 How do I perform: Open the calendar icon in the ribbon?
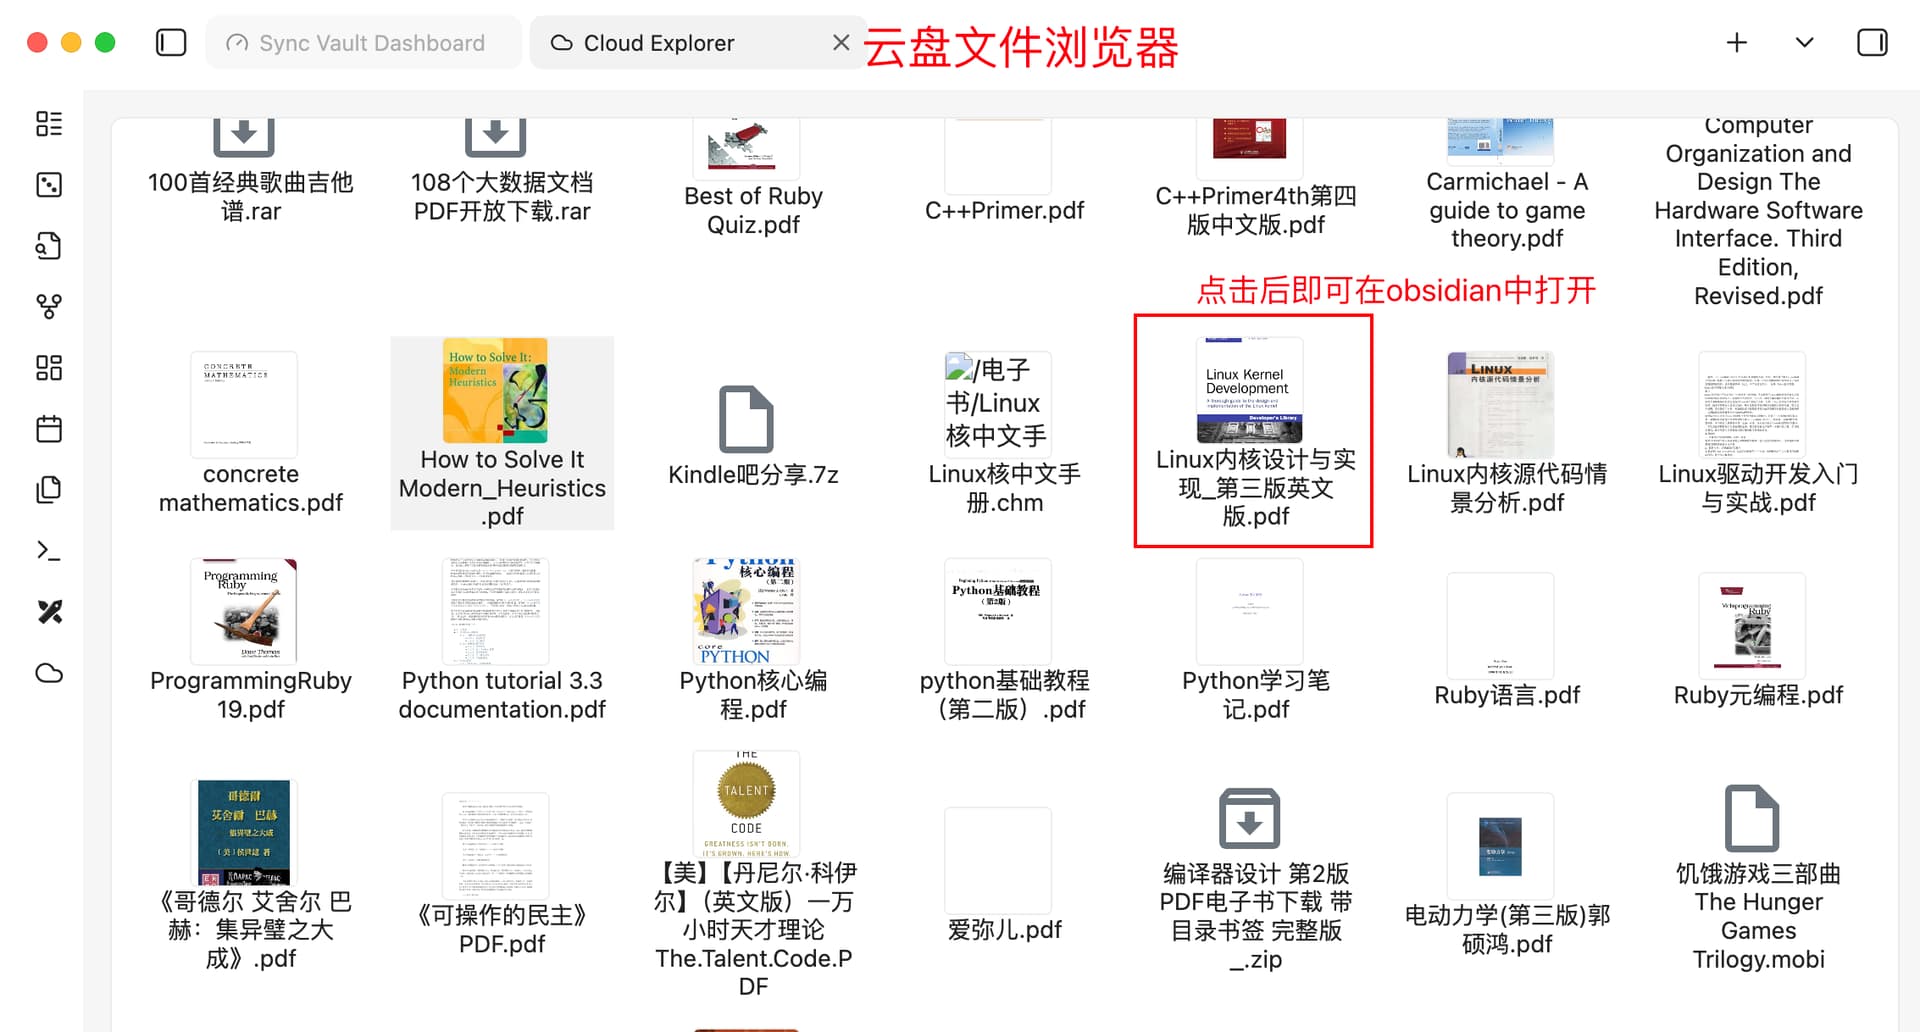pyautogui.click(x=49, y=429)
